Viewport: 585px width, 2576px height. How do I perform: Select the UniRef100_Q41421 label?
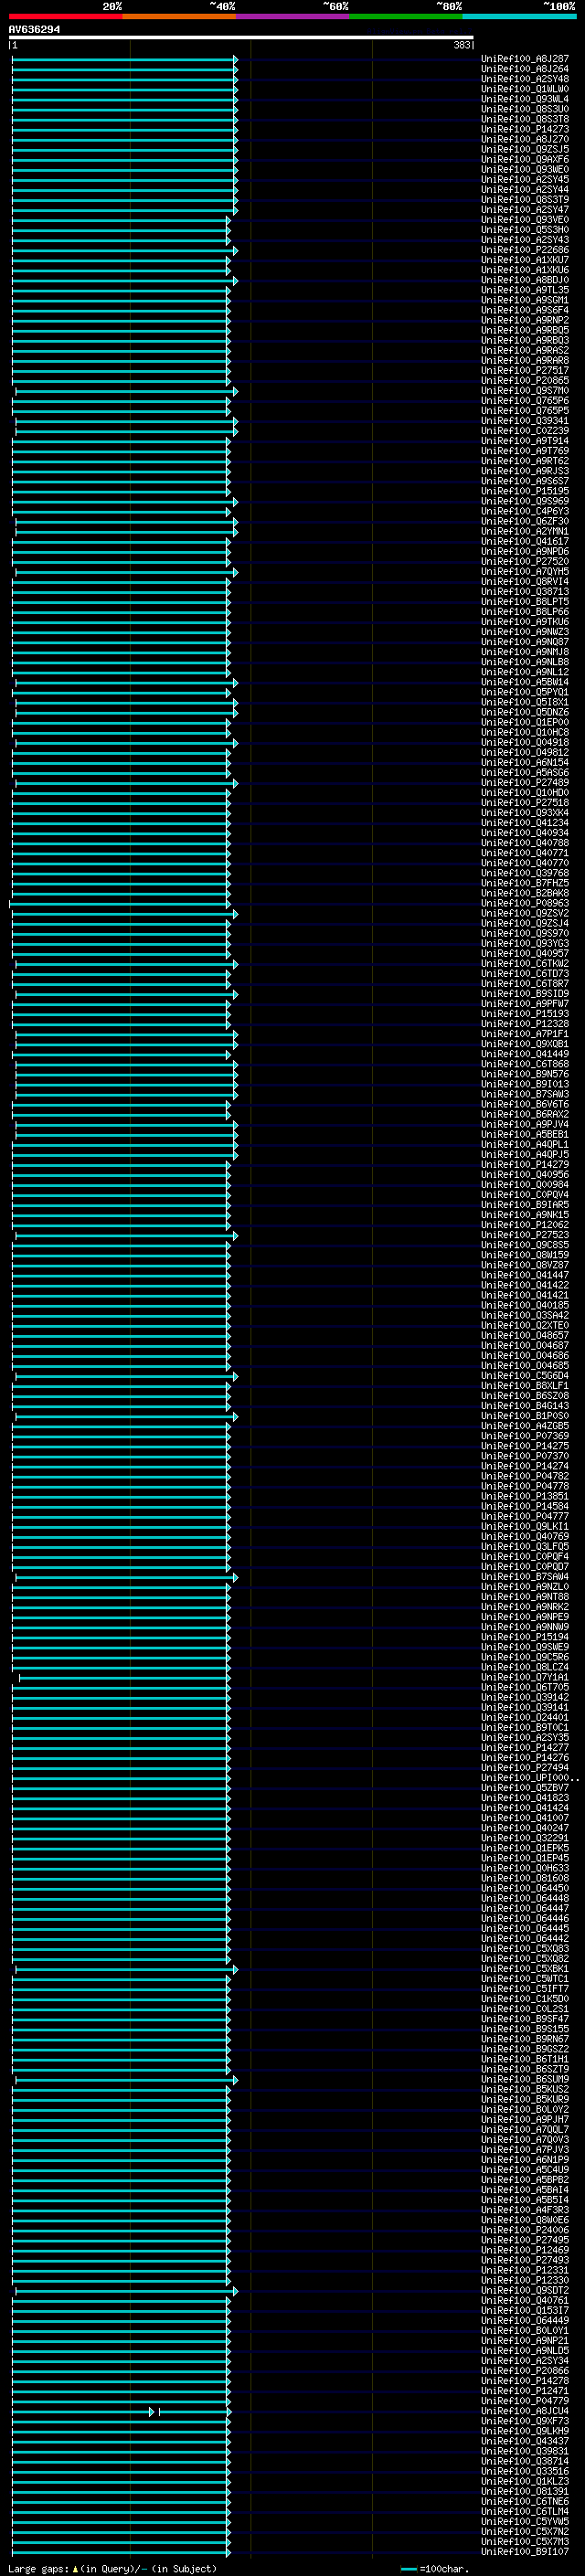click(525, 1295)
